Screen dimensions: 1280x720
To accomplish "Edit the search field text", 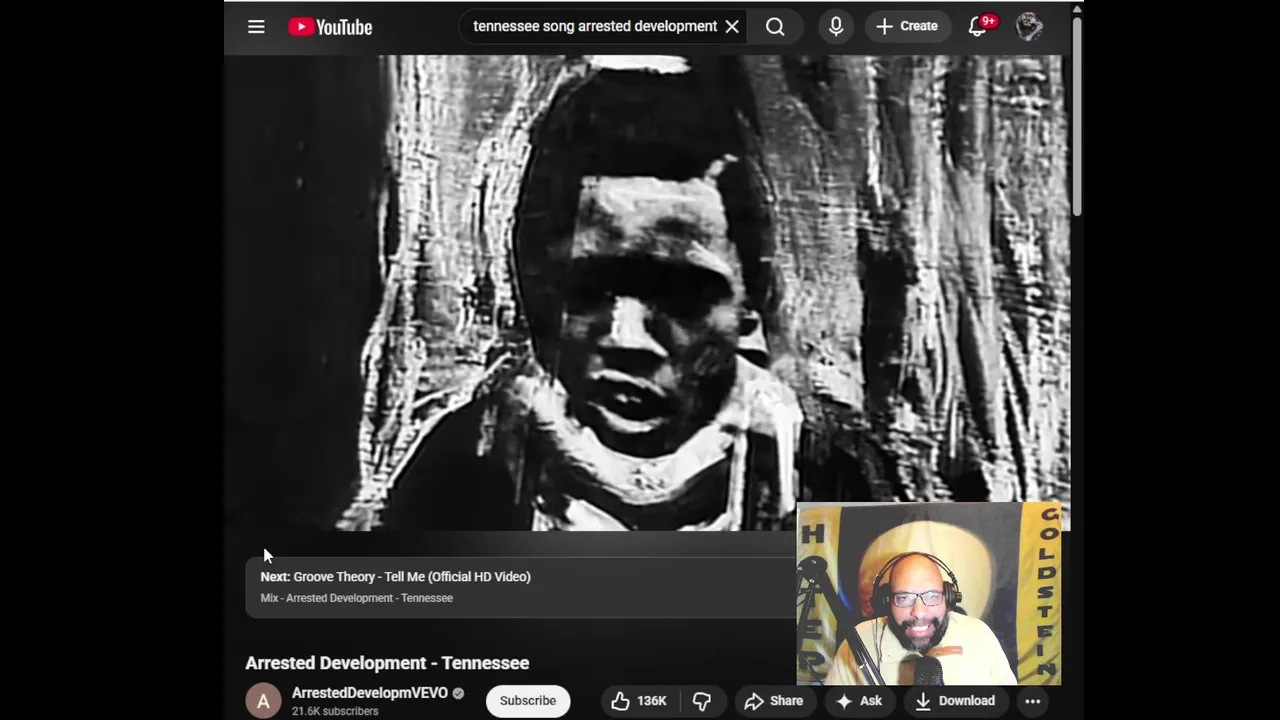I will tap(594, 26).
